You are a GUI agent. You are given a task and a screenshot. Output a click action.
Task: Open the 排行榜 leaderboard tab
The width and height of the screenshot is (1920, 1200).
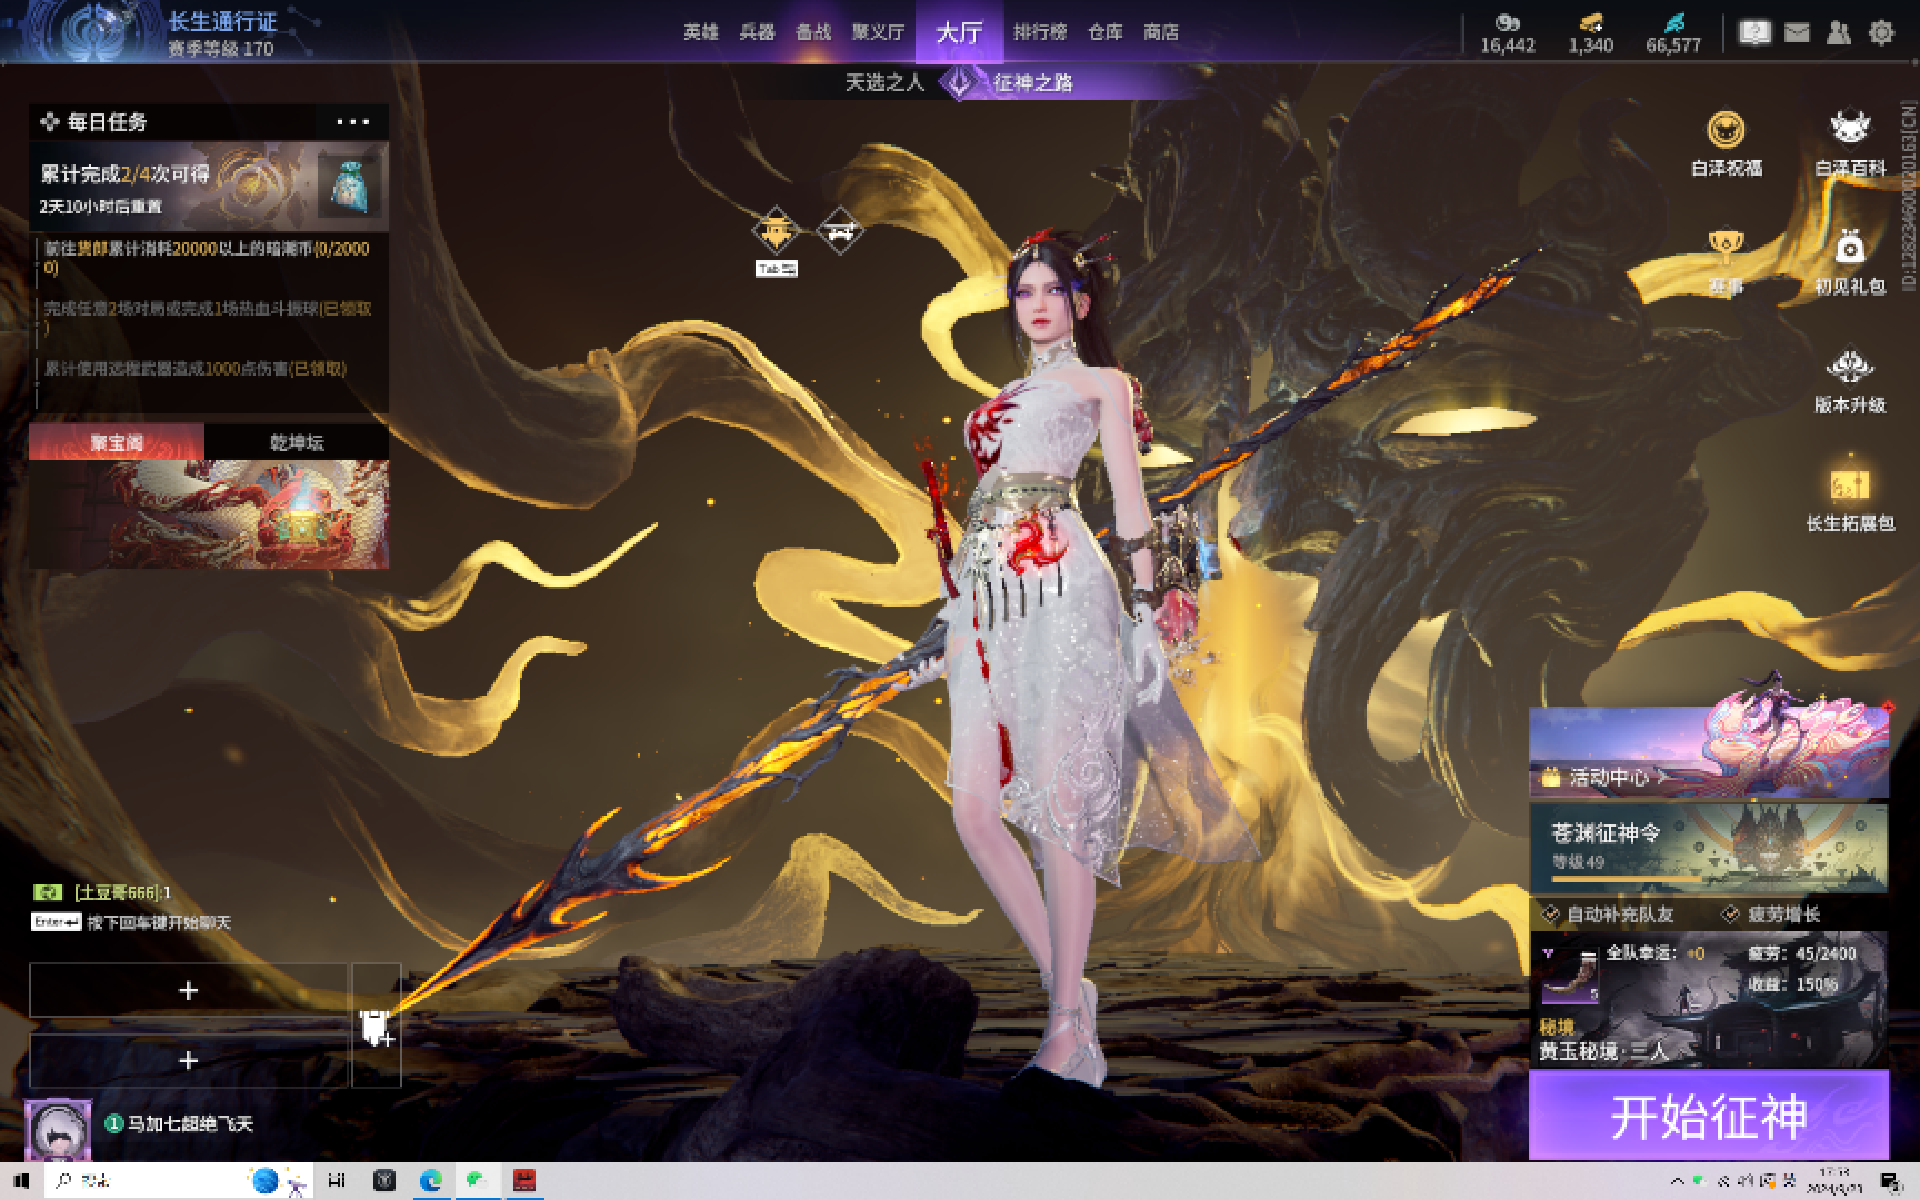(1040, 32)
